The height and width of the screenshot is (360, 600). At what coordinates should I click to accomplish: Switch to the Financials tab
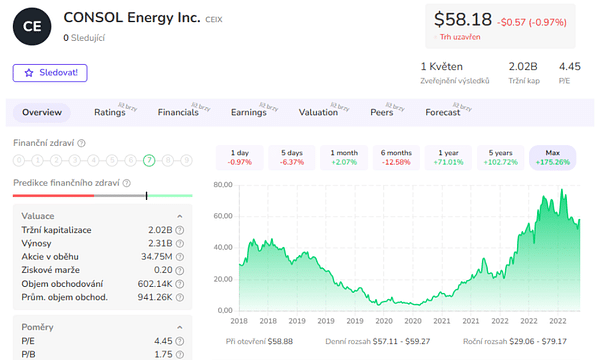click(178, 112)
